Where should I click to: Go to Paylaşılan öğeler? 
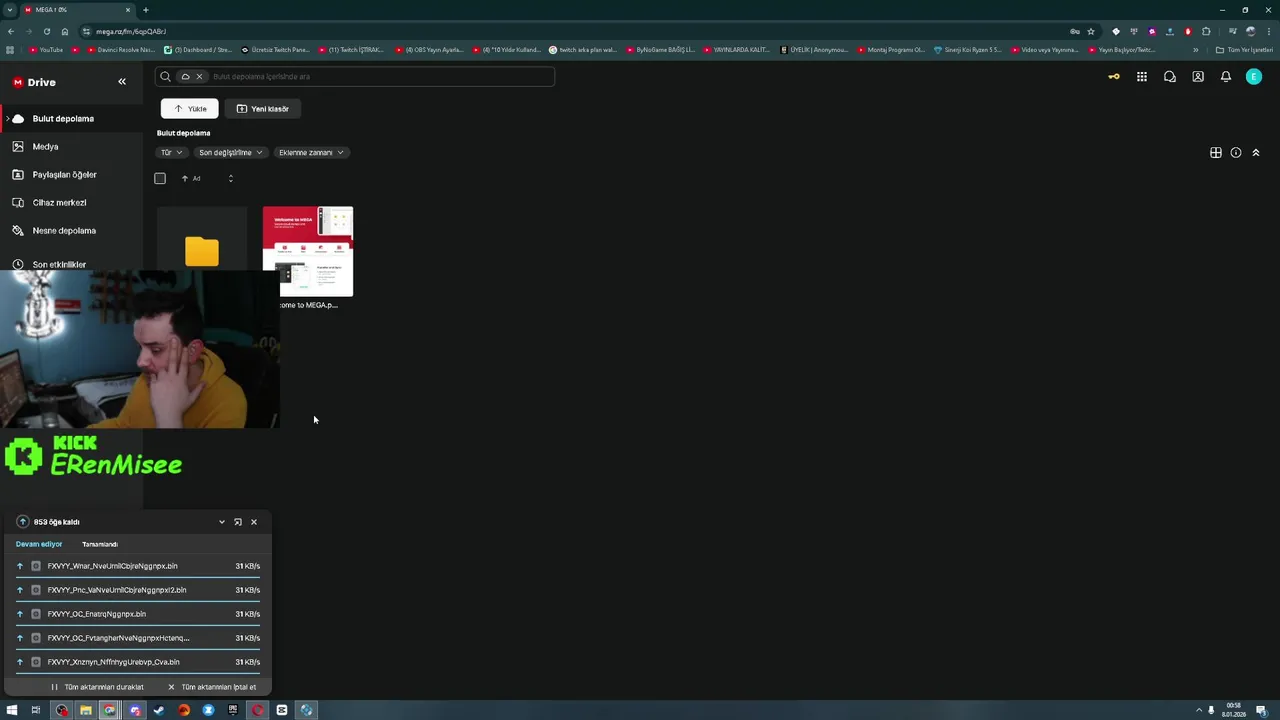point(72,174)
